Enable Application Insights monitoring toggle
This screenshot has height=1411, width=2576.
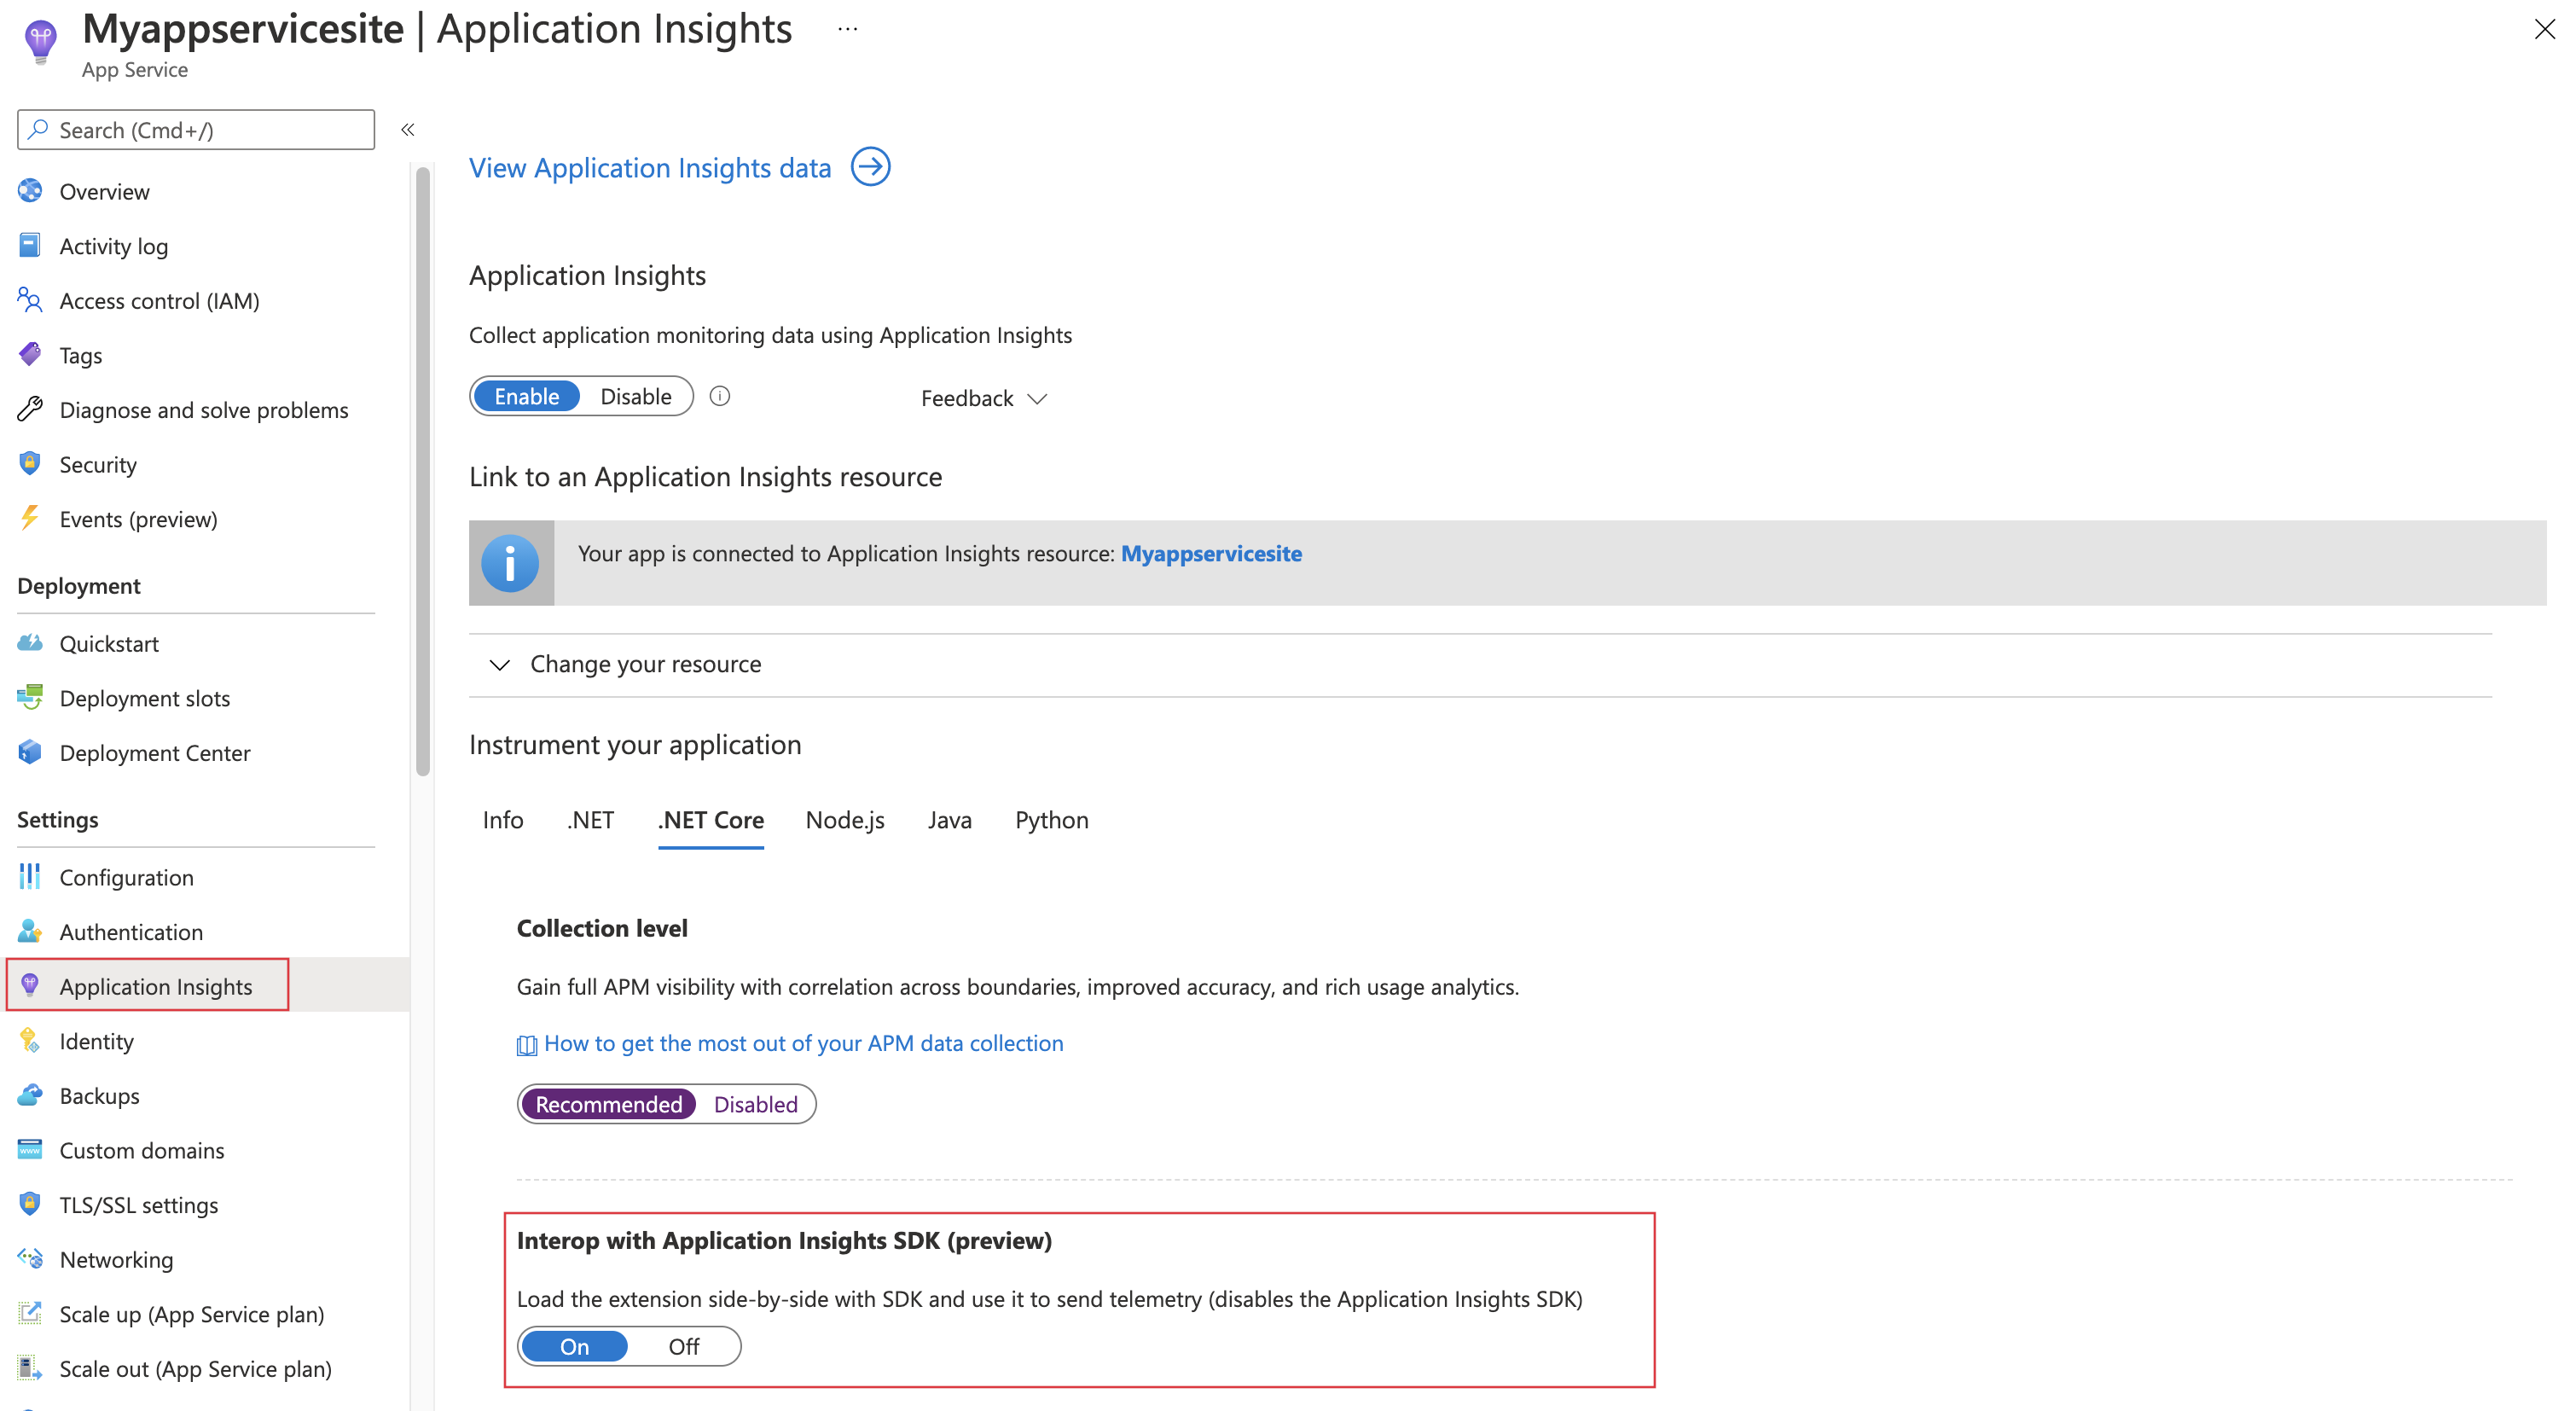click(x=521, y=396)
